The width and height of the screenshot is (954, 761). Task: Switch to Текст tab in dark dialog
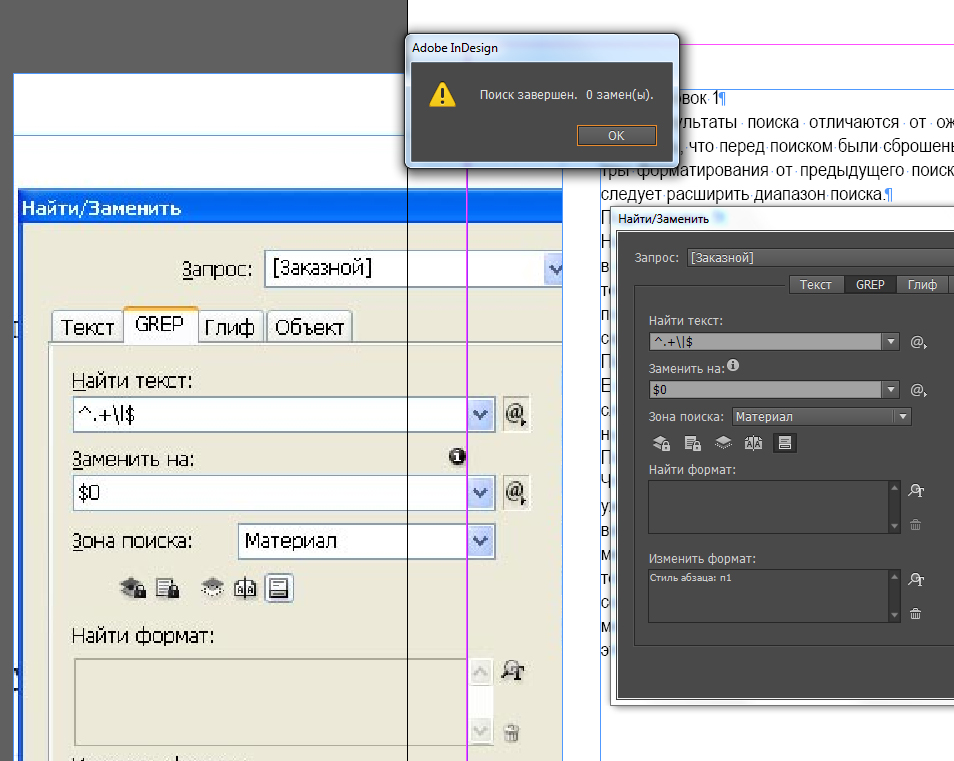tap(816, 285)
